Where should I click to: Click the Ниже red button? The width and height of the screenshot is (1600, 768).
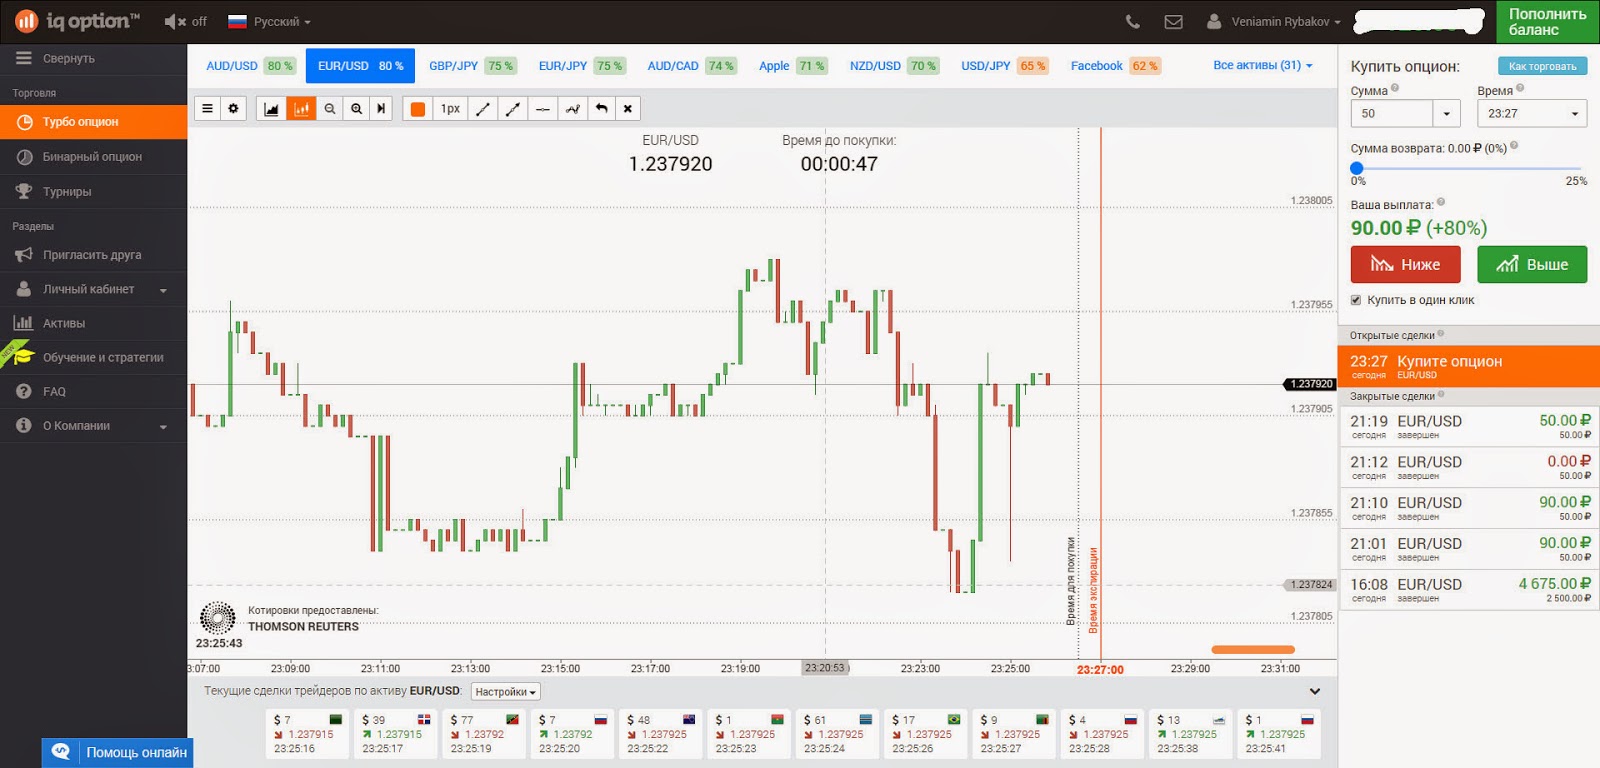coord(1405,264)
